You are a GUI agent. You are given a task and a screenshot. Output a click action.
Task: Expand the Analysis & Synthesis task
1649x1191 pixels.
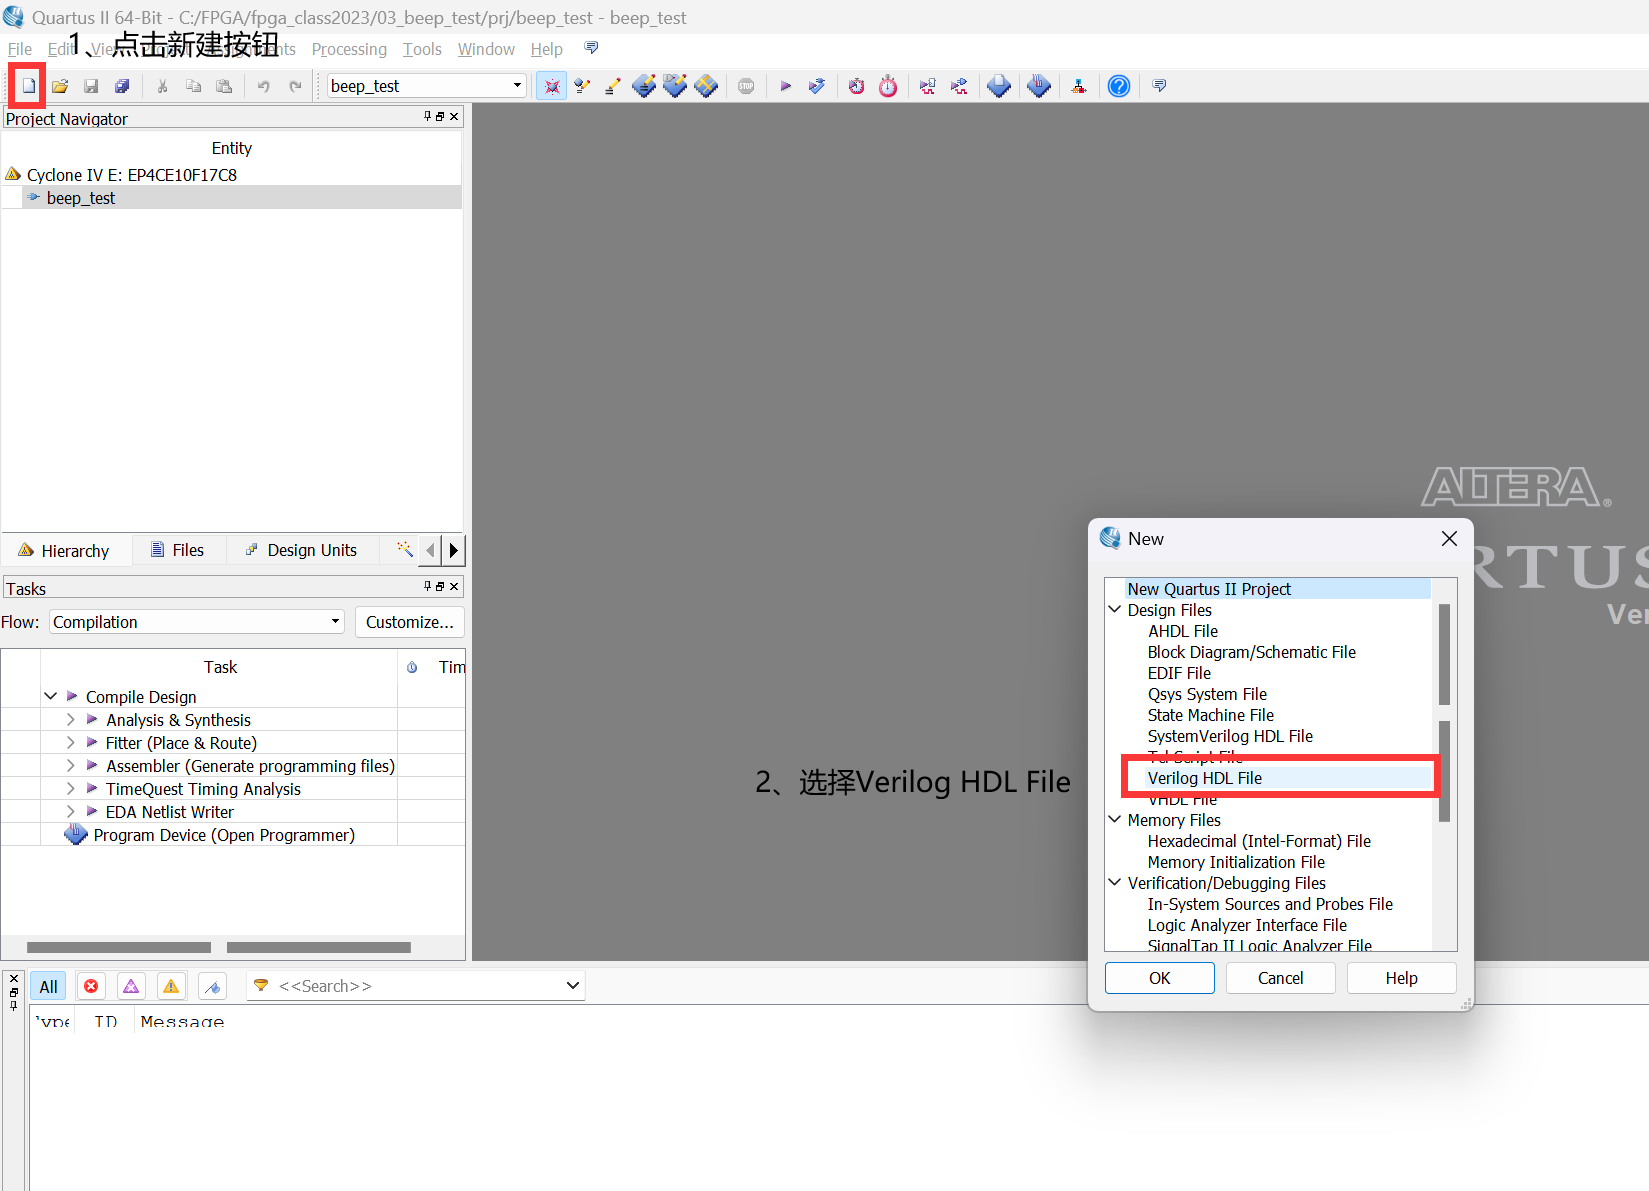[70, 719]
